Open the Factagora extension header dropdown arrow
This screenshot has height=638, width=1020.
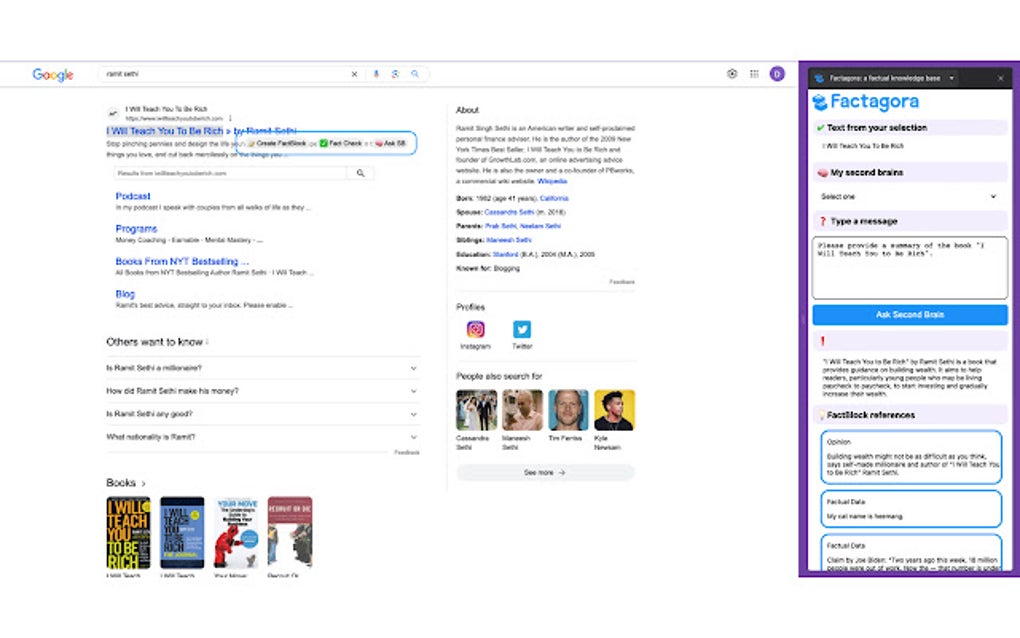[x=951, y=78]
